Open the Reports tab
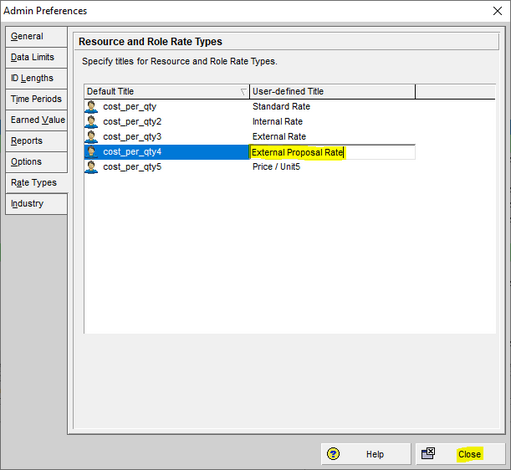Image resolution: width=511 pixels, height=470 pixels. point(36,141)
